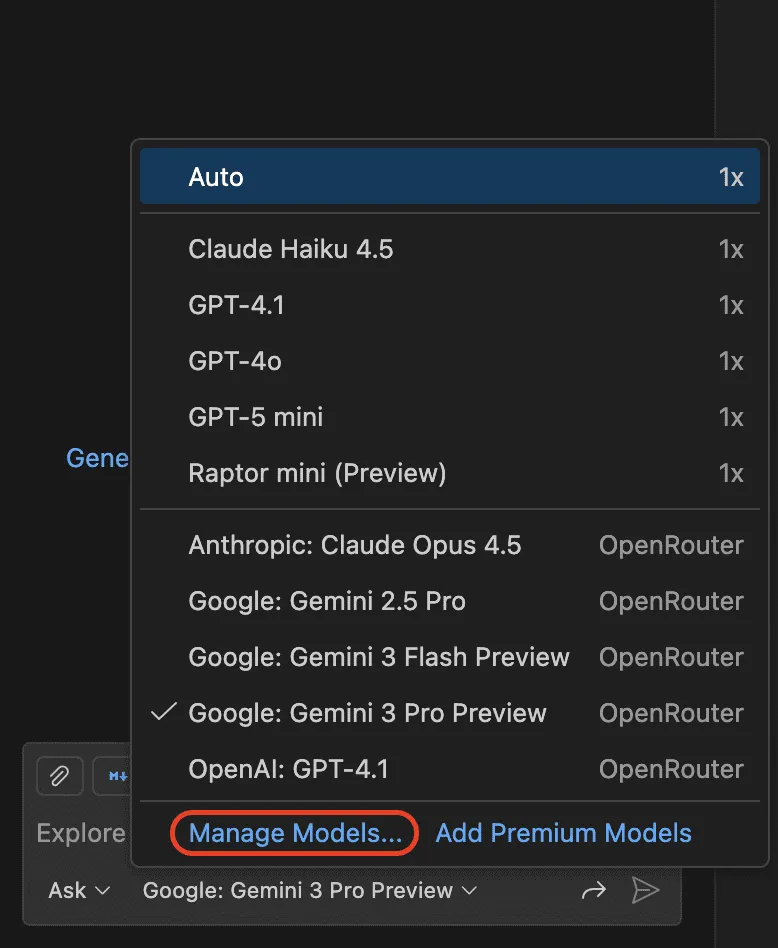Expand the Gemini 3 Pro Preview model picker
This screenshot has height=948, width=778.
[310, 890]
